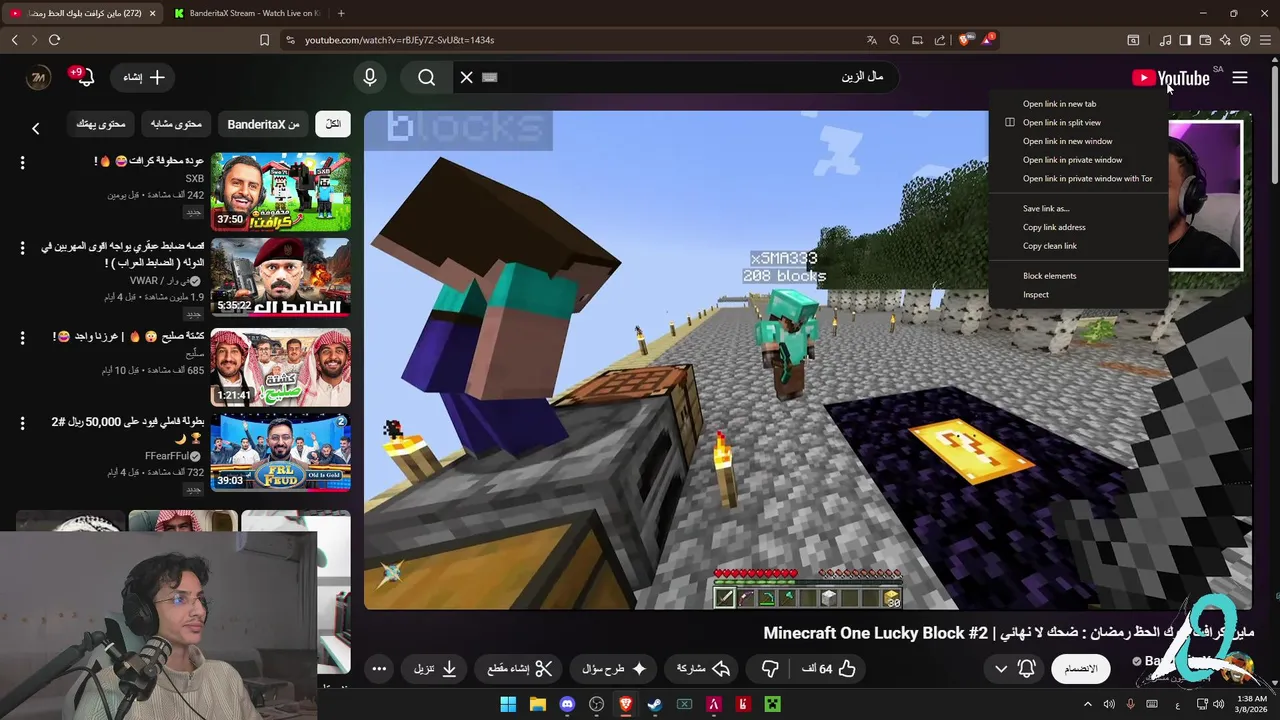Image resolution: width=1280 pixels, height=720 pixels.
Task: Open the Brave Wallet icon
Action: pyautogui.click(x=1205, y=40)
